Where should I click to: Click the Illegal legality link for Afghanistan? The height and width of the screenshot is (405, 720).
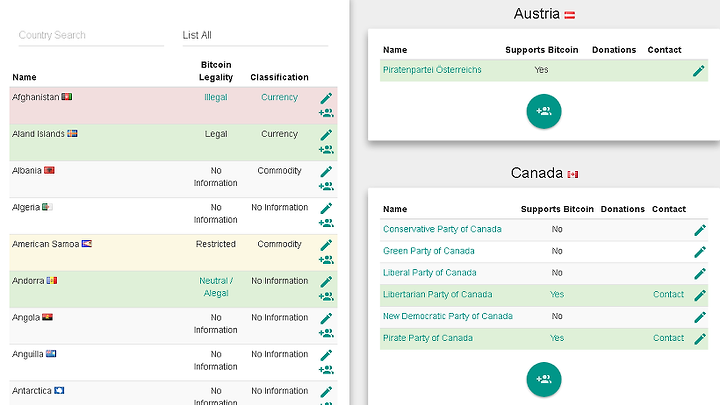coord(215,97)
